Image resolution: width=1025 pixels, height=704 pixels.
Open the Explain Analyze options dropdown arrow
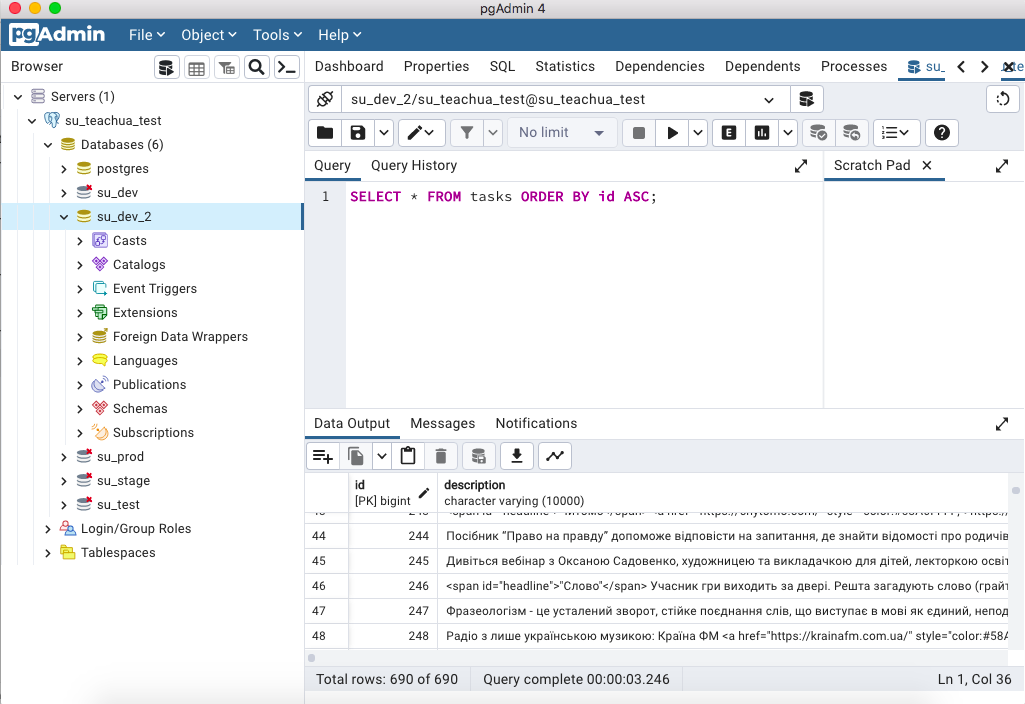click(788, 133)
